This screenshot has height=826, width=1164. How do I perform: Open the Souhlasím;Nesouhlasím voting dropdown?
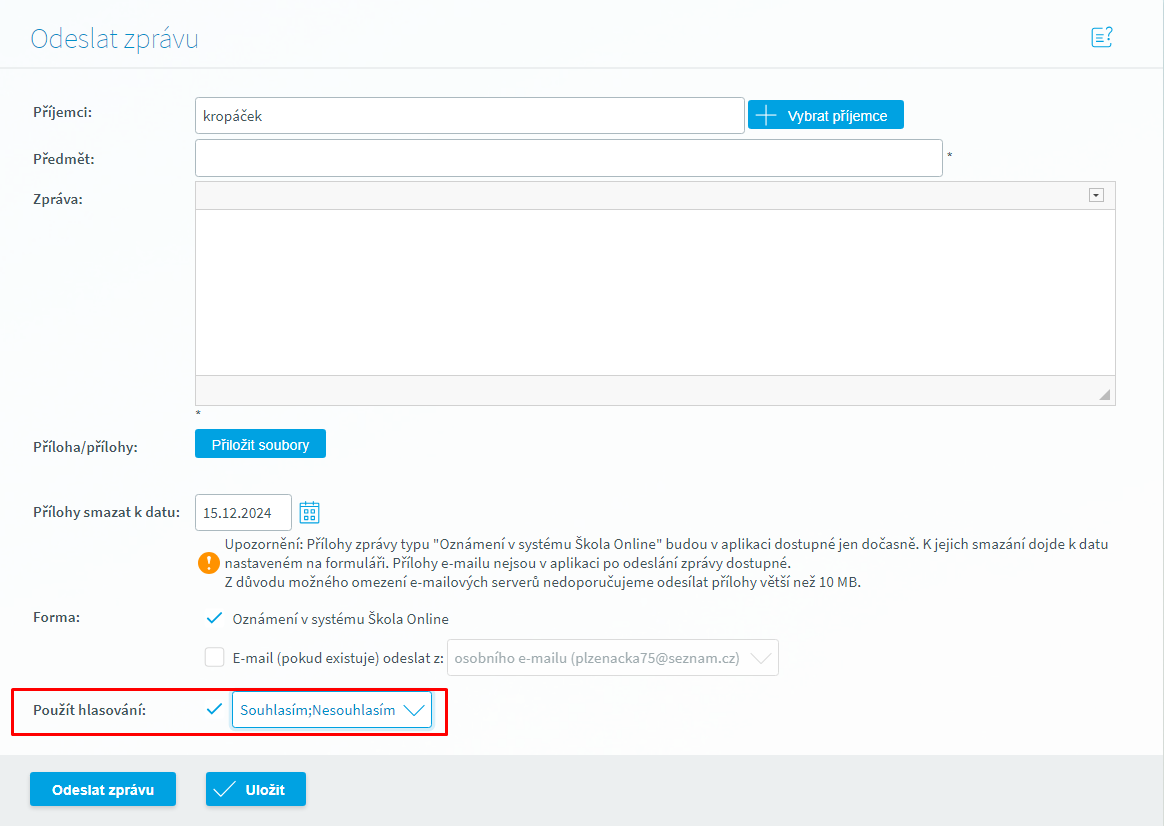point(332,710)
